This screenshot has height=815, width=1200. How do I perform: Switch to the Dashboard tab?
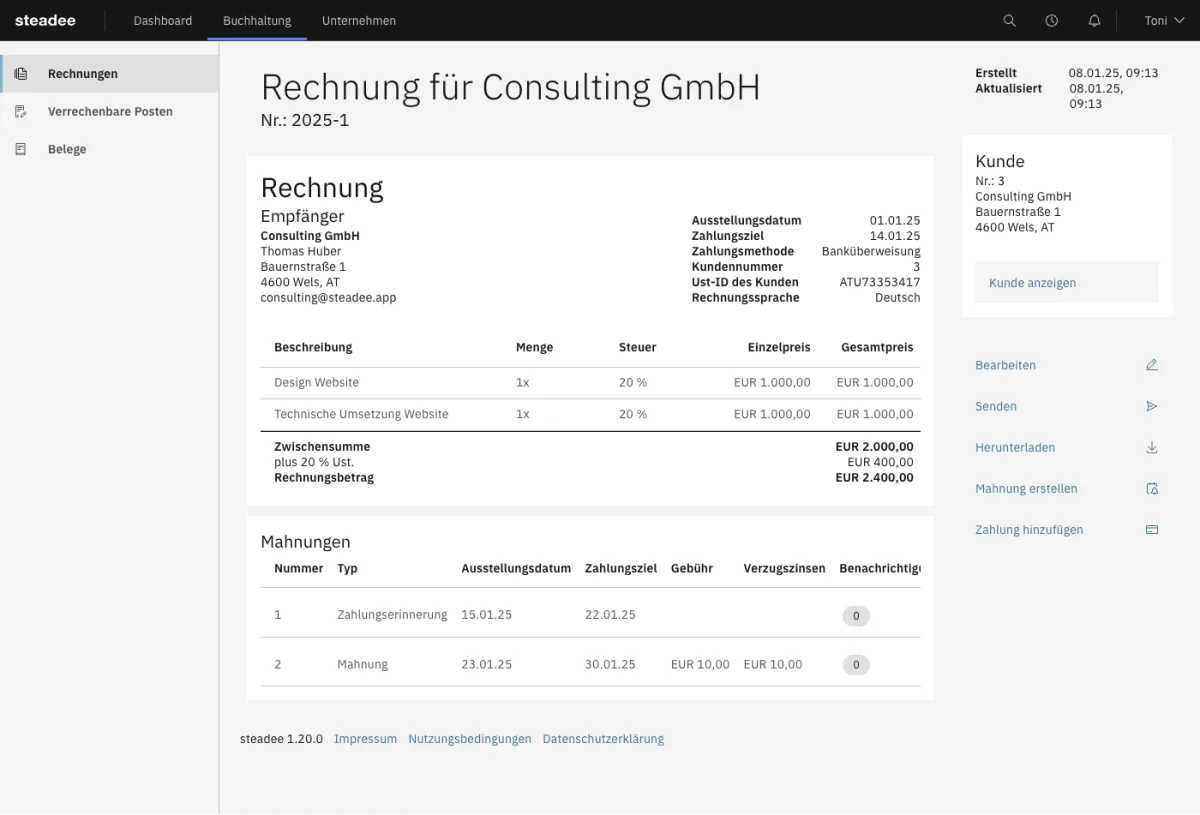tap(162, 21)
